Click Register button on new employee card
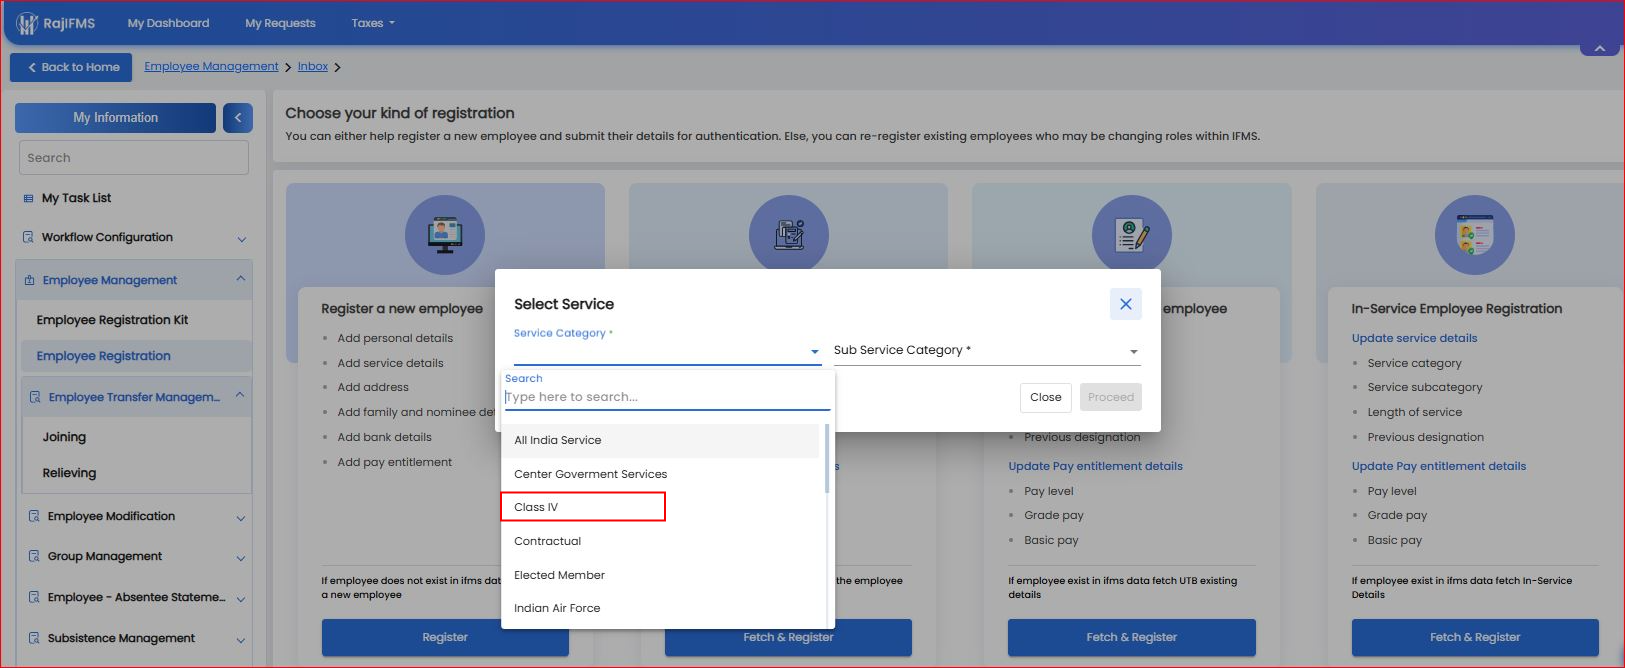Viewport: 1625px width, 668px height. (445, 637)
